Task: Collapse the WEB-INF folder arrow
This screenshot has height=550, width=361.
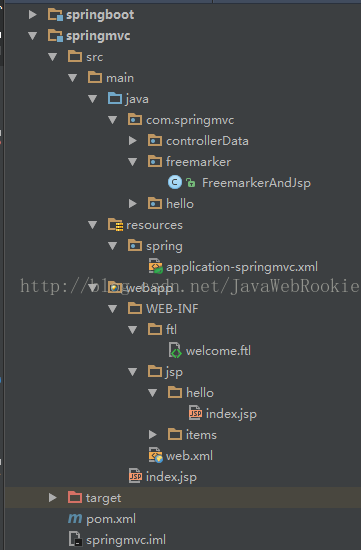Action: pyautogui.click(x=113, y=309)
